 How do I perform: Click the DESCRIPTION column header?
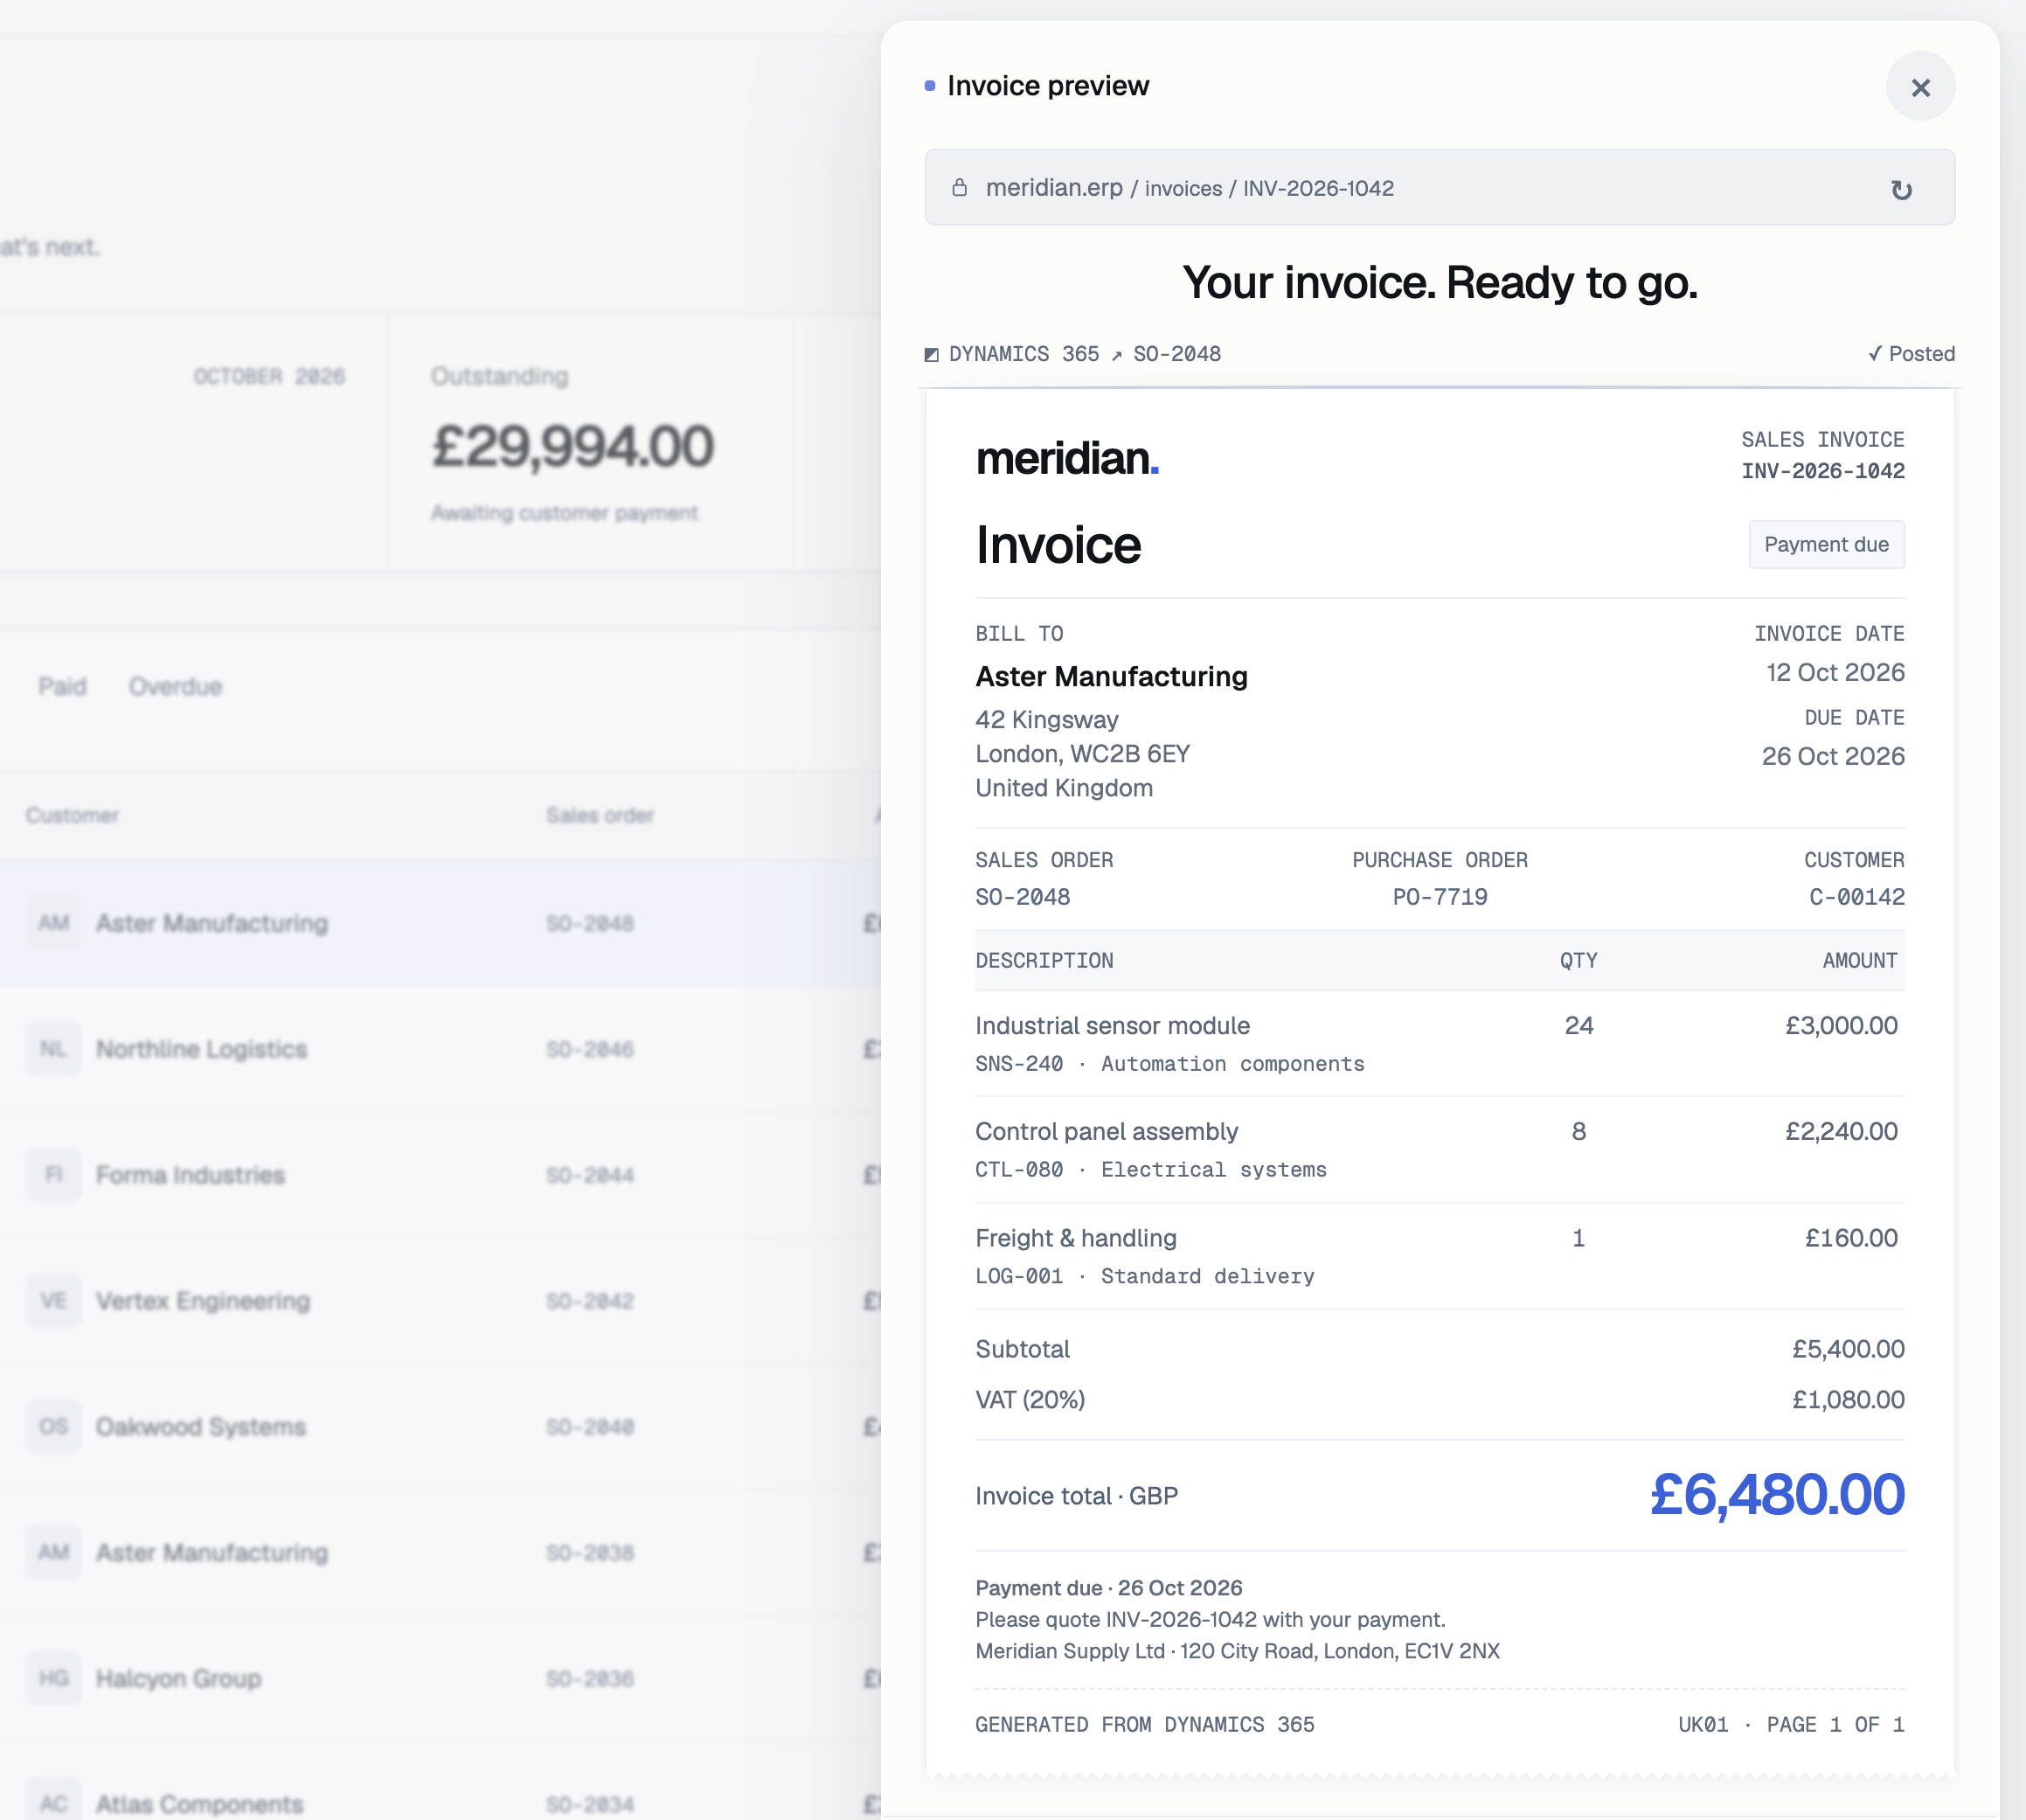point(1044,961)
